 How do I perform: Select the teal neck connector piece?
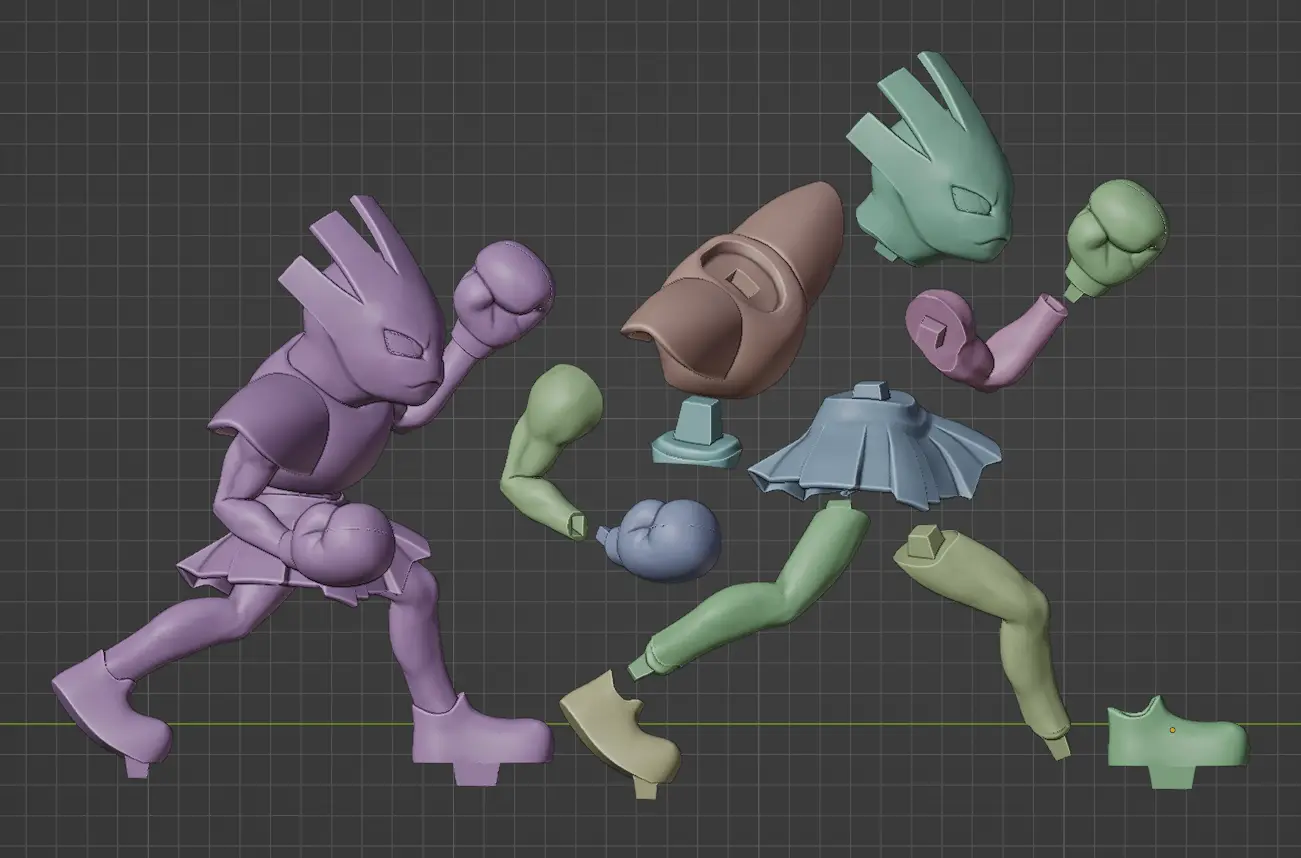pos(699,430)
